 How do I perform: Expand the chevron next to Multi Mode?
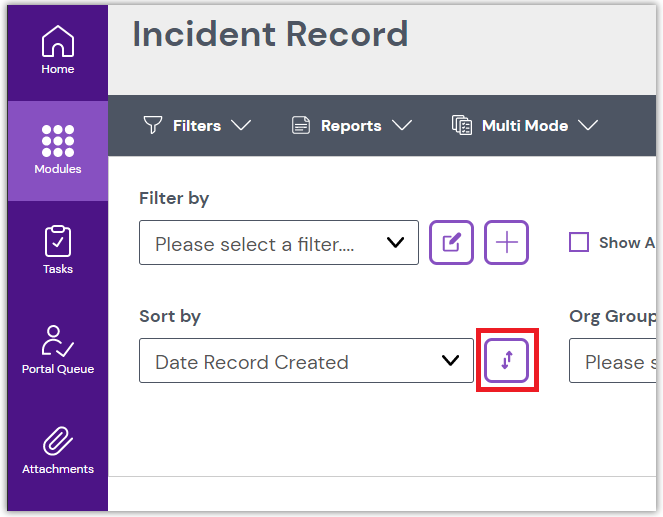pos(588,126)
